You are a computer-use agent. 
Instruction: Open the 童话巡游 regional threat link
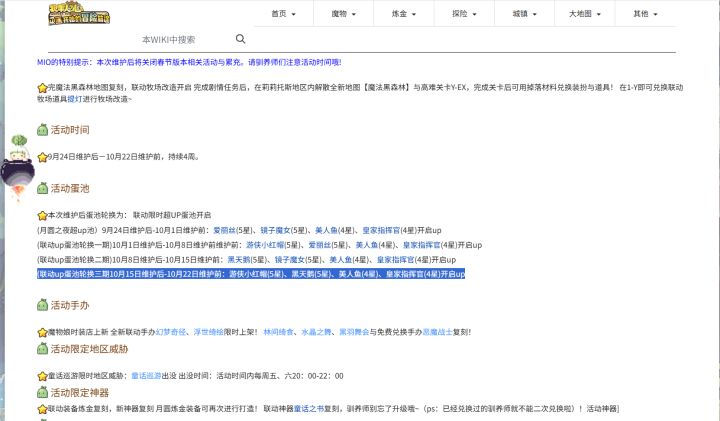[x=146, y=376]
